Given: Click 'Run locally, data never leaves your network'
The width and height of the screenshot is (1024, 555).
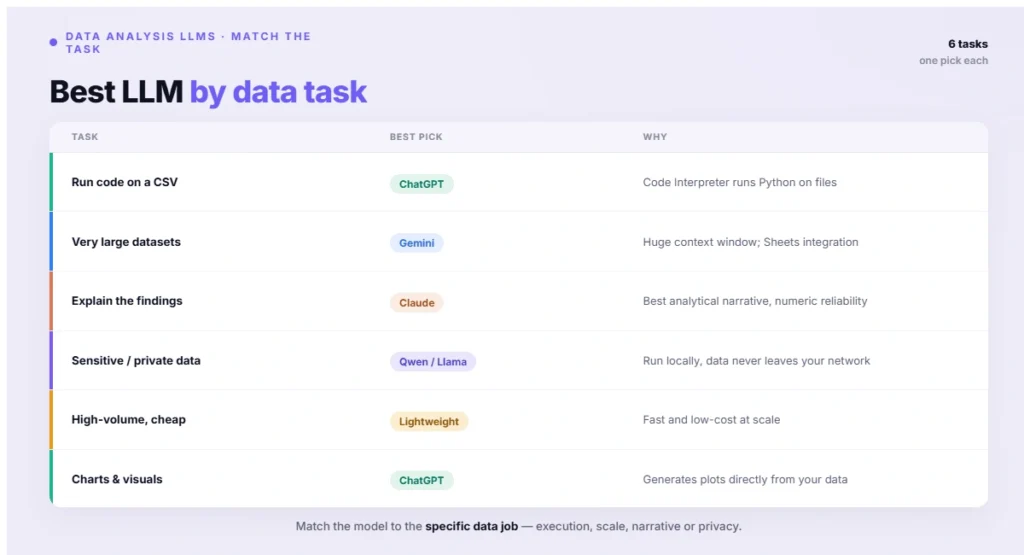Looking at the screenshot, I should (756, 360).
